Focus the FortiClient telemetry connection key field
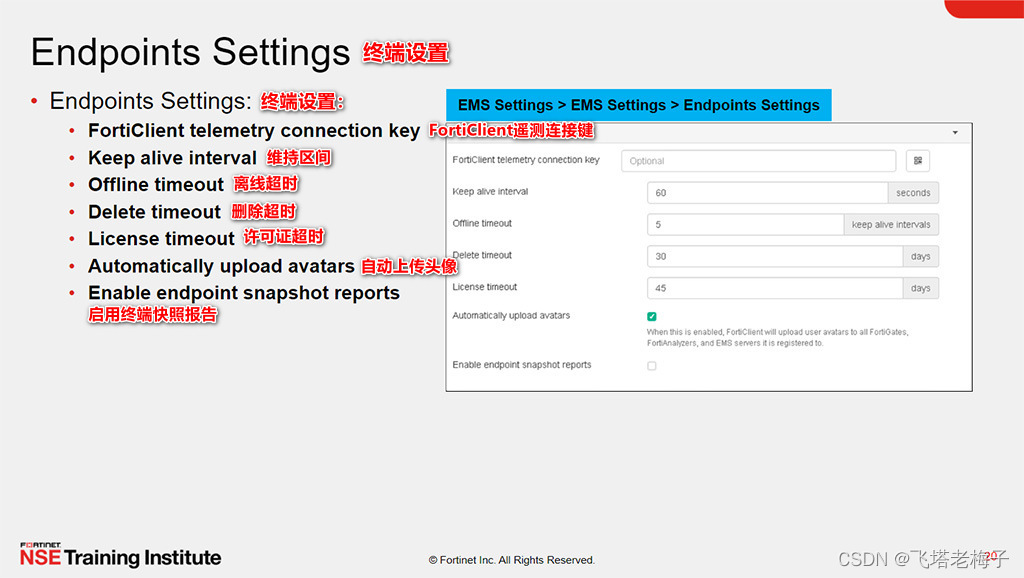 pos(758,161)
